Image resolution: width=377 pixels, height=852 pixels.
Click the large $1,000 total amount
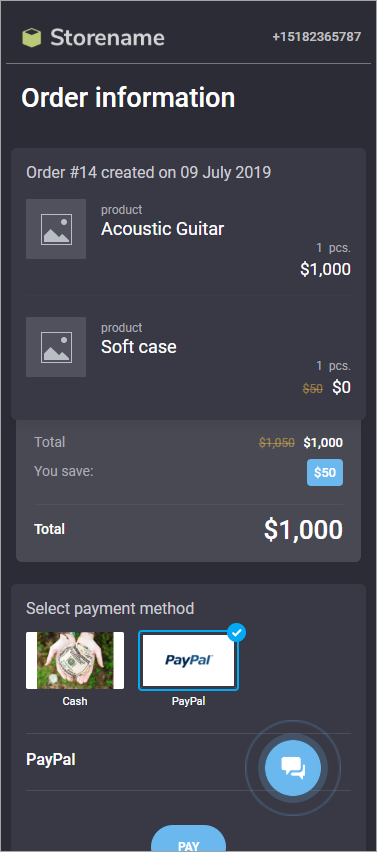[x=303, y=530]
